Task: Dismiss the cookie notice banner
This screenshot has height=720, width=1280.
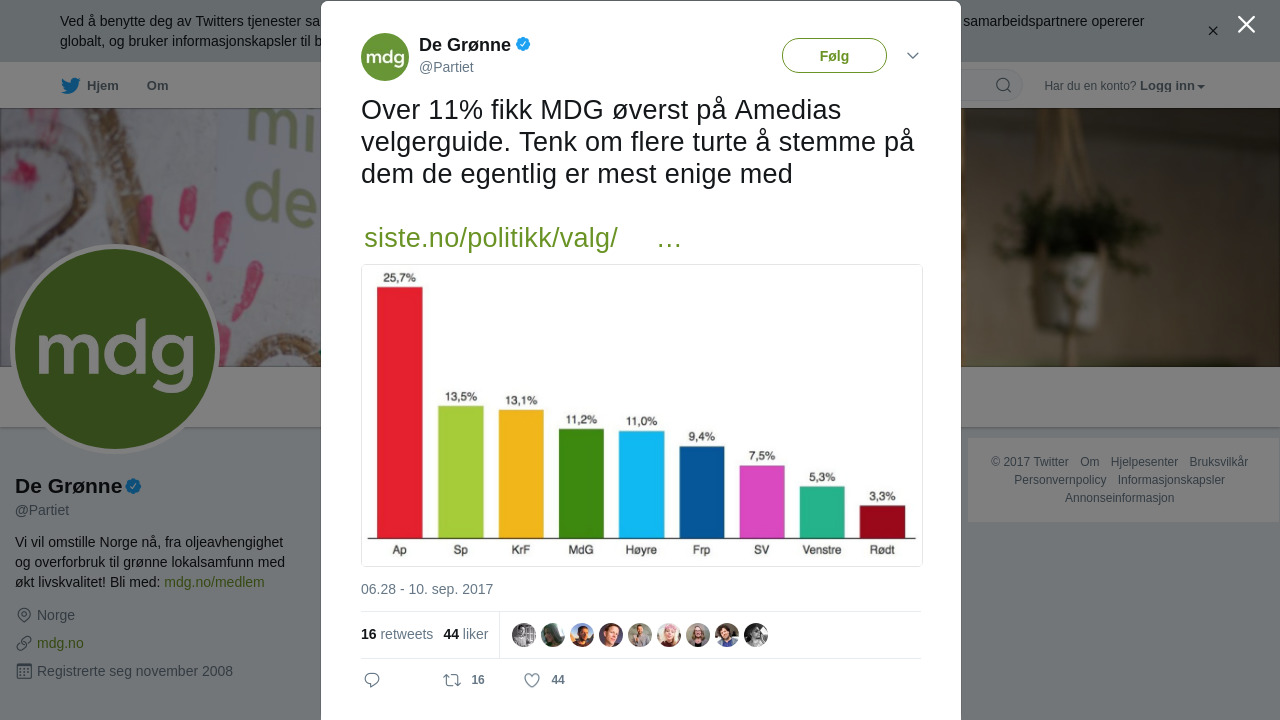Action: click(1213, 31)
